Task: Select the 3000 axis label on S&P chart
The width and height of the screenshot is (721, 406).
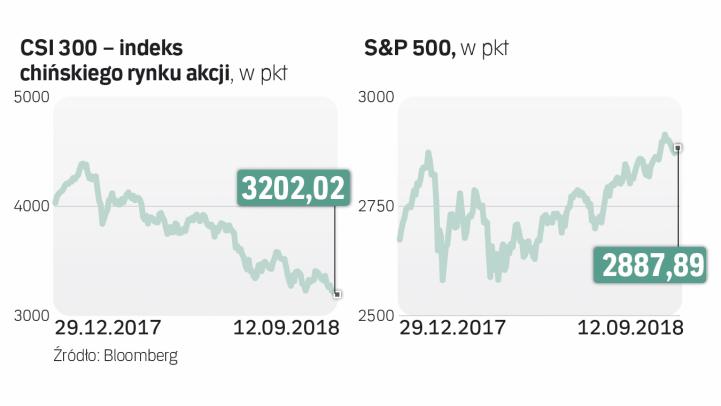Action: [375, 97]
